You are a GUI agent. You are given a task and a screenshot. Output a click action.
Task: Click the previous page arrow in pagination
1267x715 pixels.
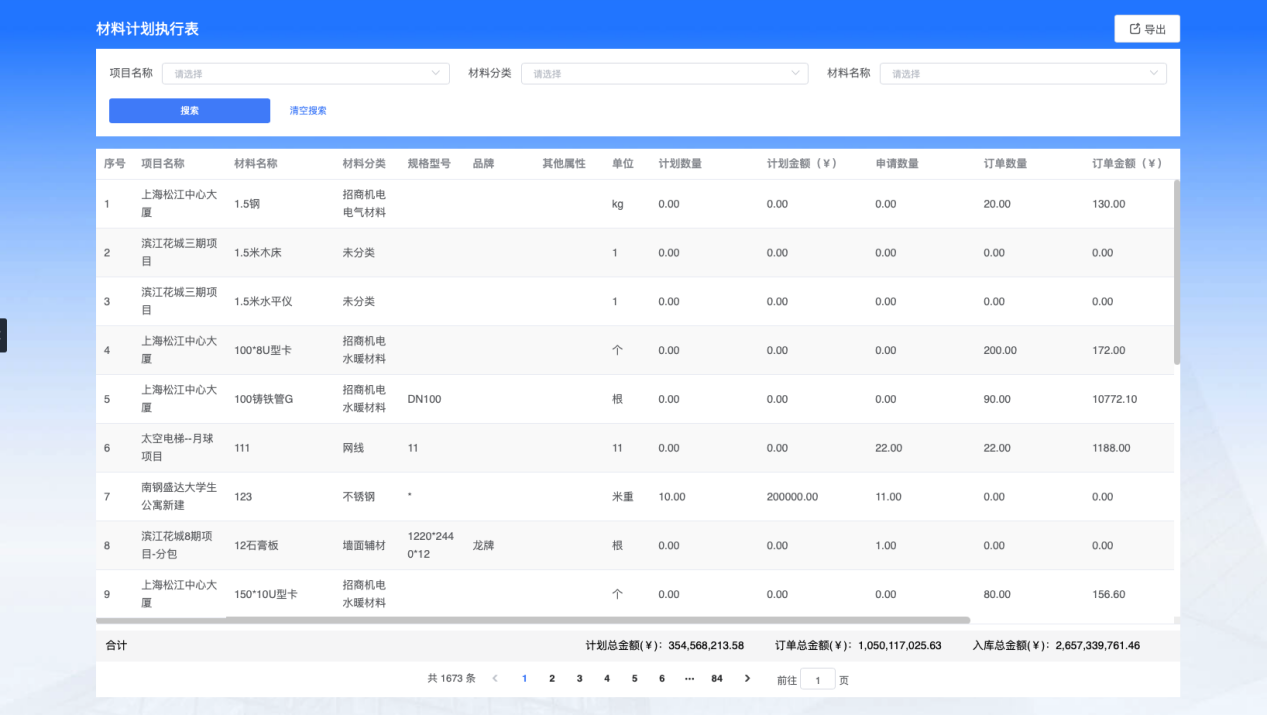[495, 678]
